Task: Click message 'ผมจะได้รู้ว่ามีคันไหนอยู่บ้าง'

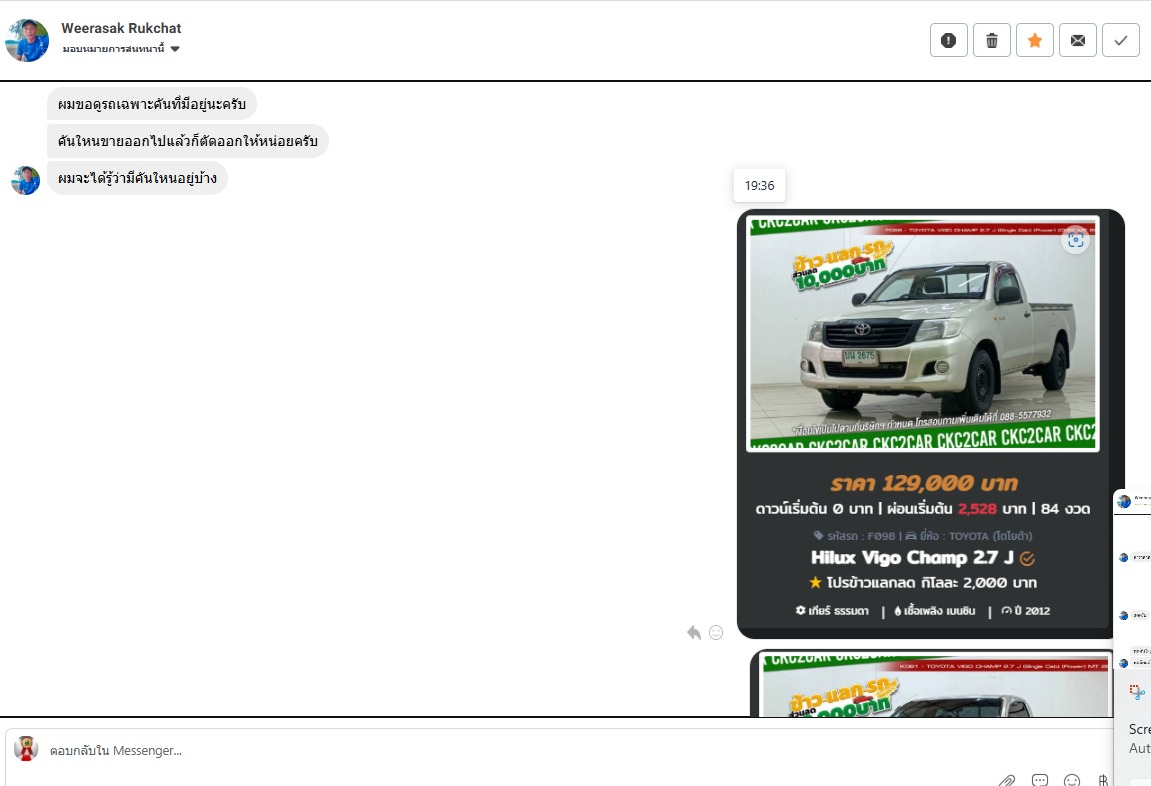Action: 137,178
